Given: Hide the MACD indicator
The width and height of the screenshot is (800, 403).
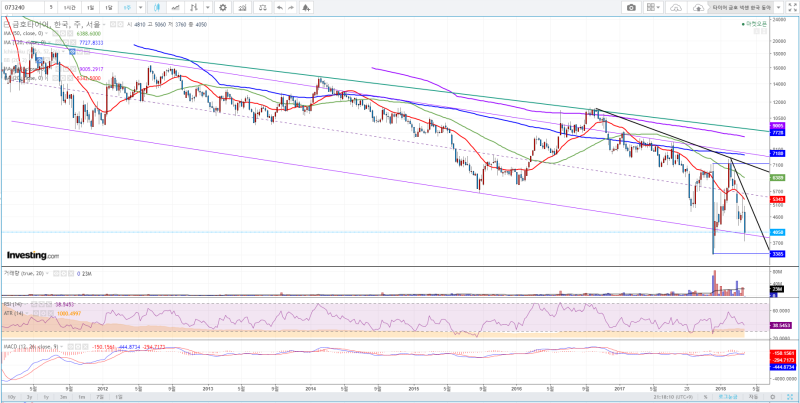Looking at the screenshot, I should [70, 347].
